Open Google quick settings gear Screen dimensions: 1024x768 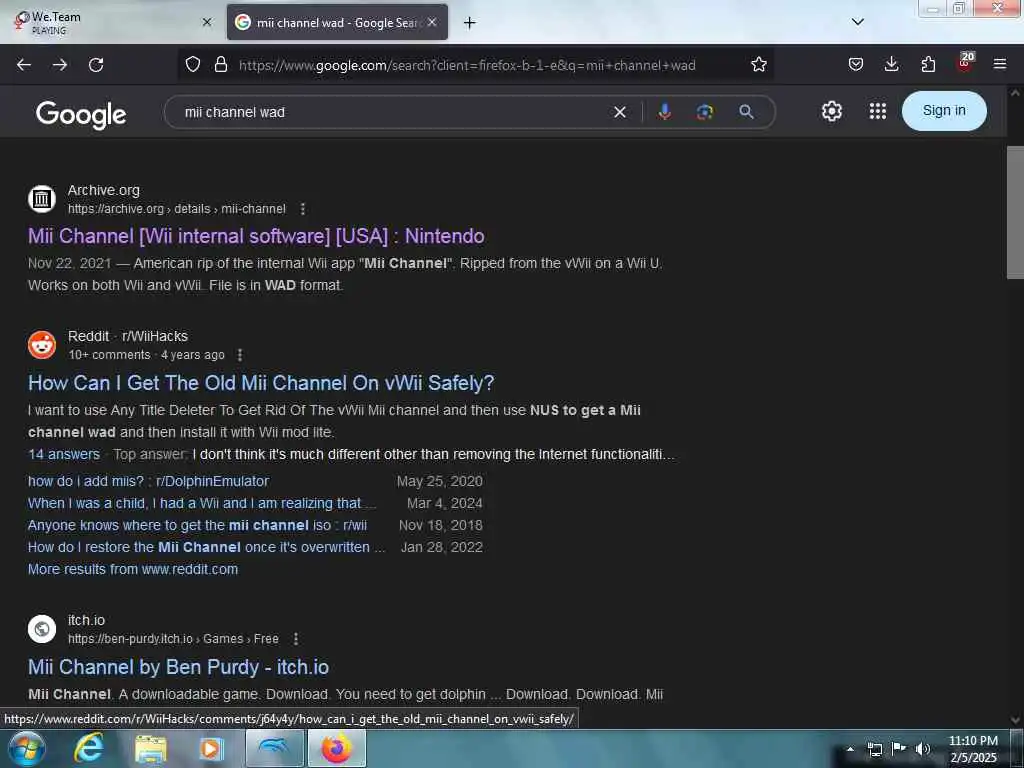(831, 111)
